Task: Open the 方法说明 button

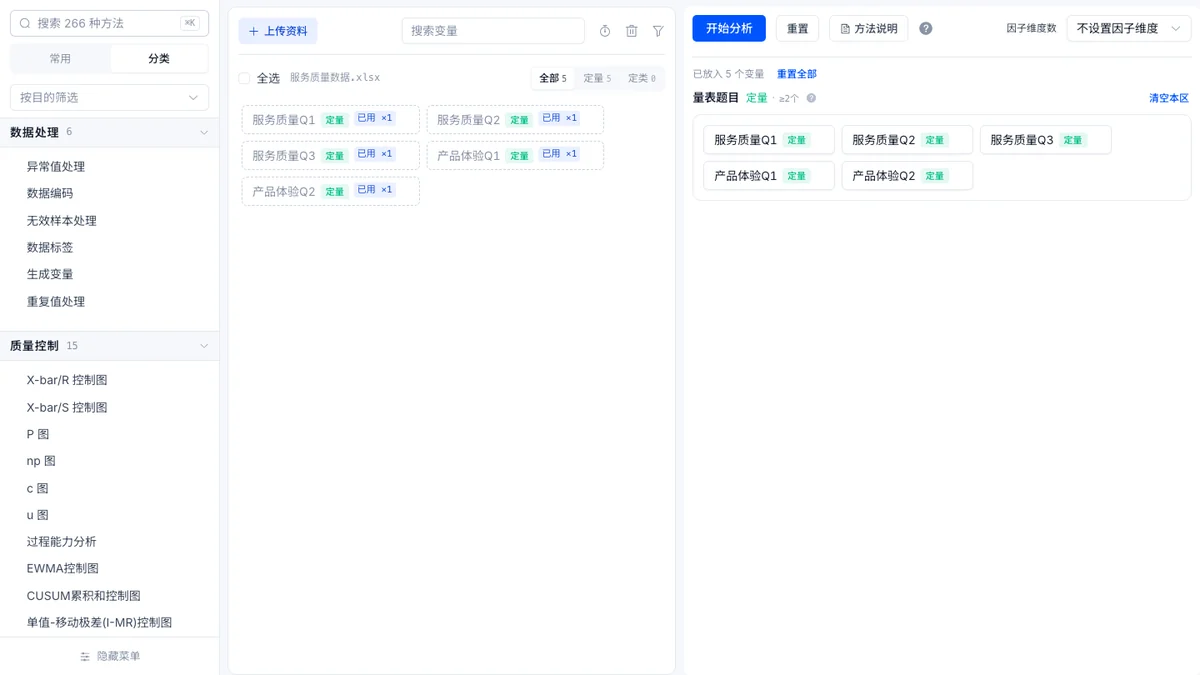Action: (869, 28)
